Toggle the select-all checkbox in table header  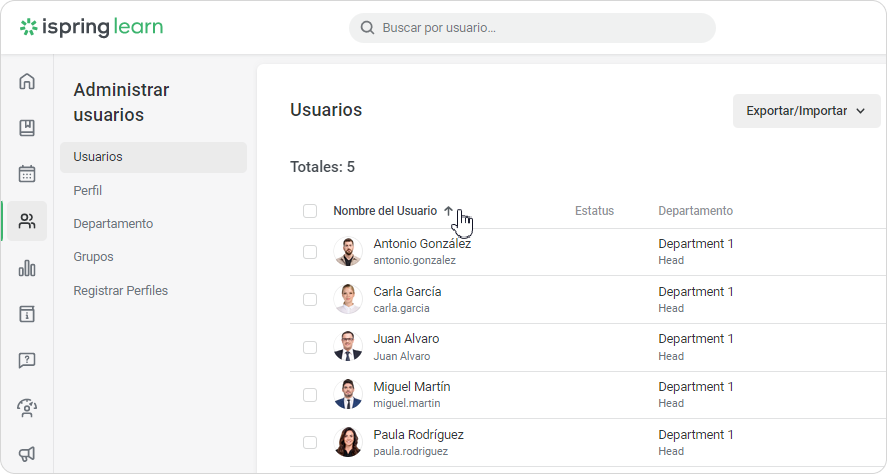[310, 211]
